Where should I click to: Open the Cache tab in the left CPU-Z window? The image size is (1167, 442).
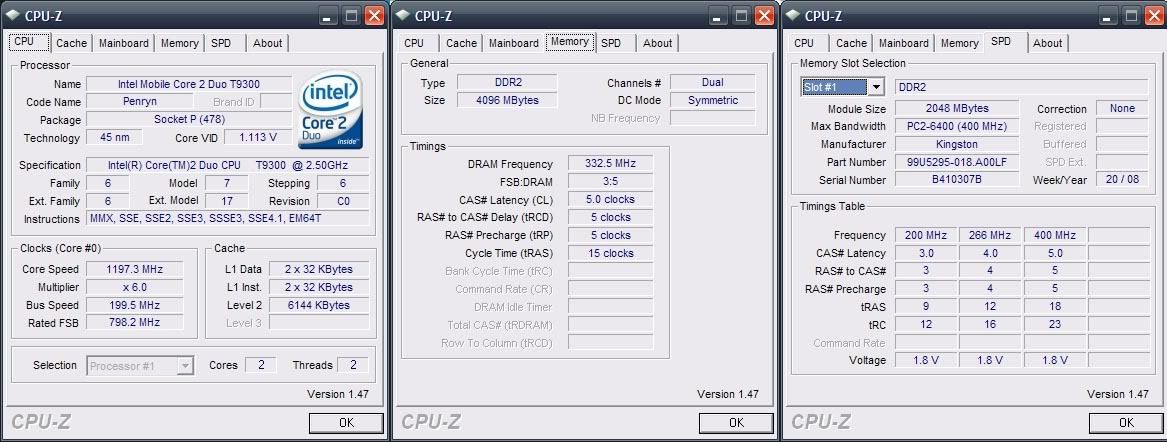coord(71,43)
